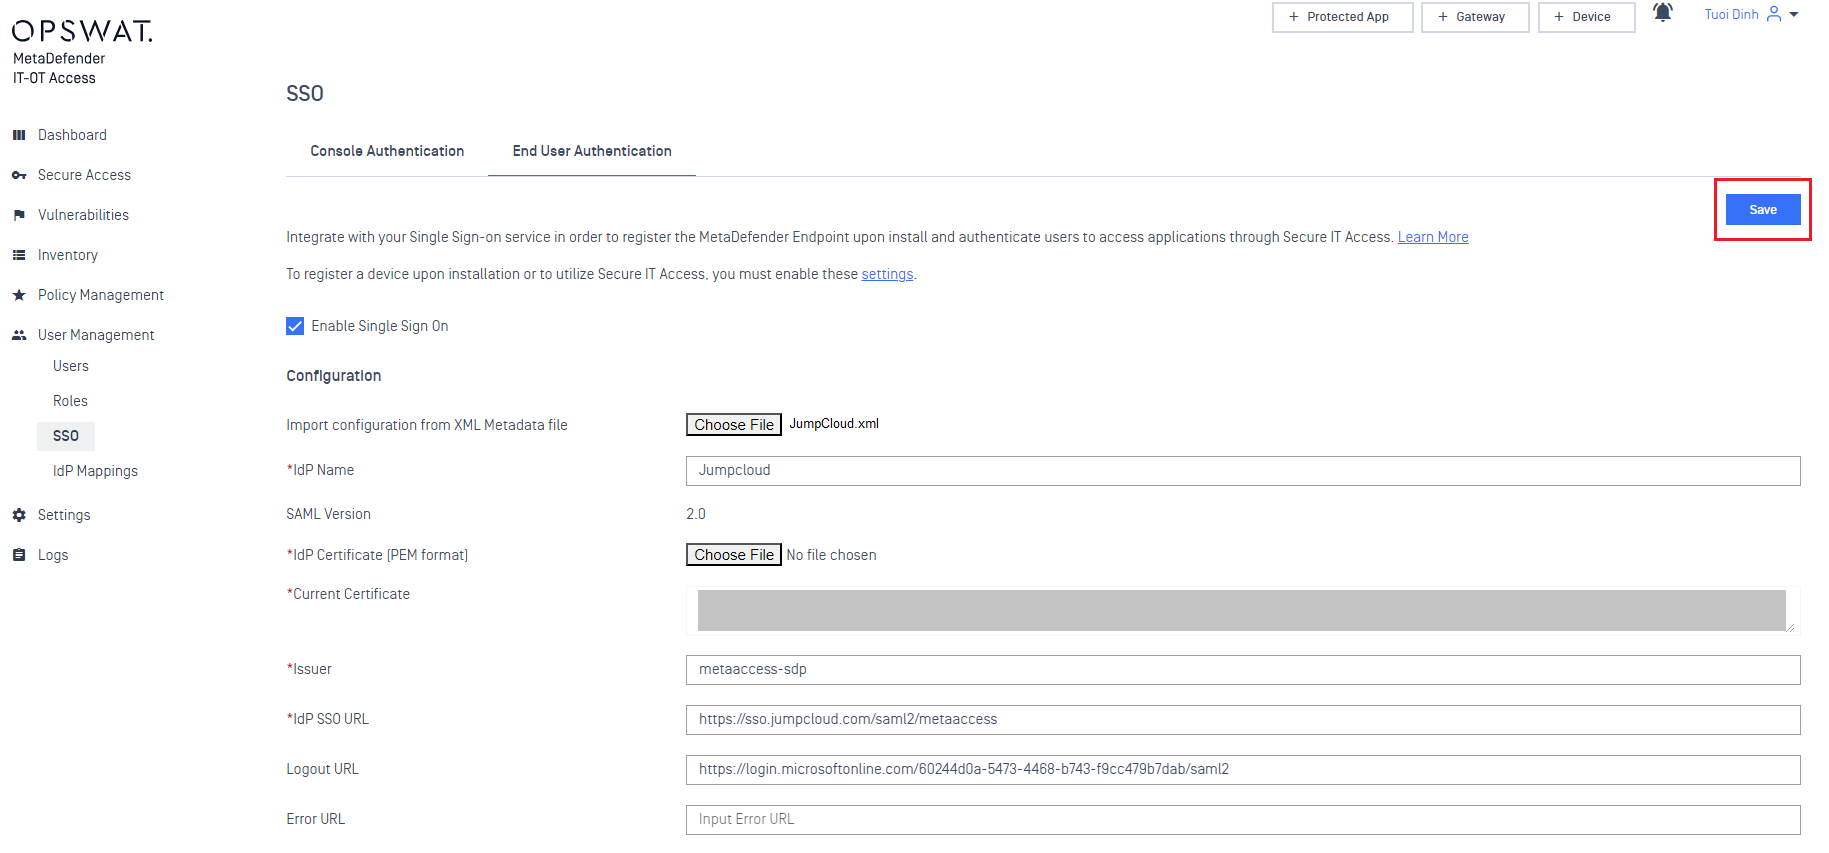Open the notifications bell

pos(1662,13)
